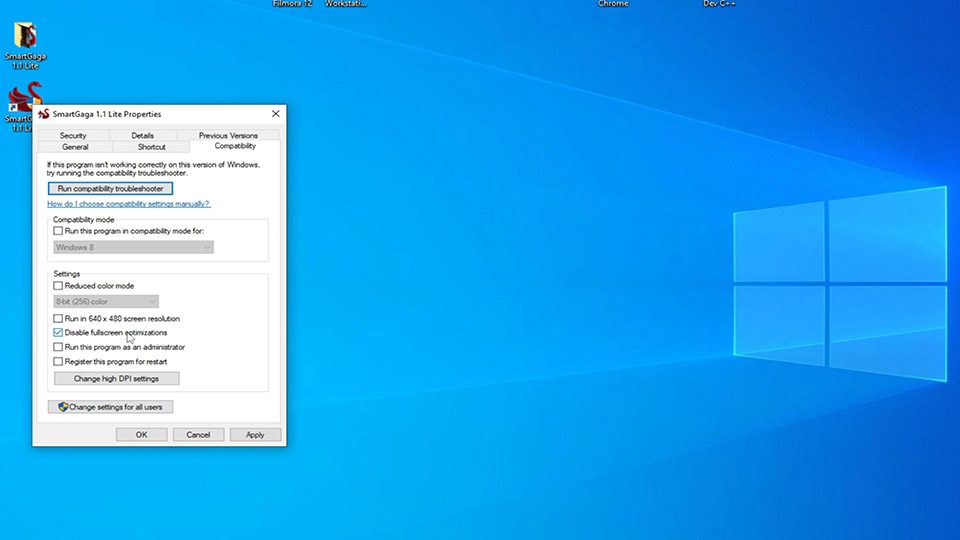Switch to the Security tab
Screen dimensions: 960x540
click(x=73, y=135)
